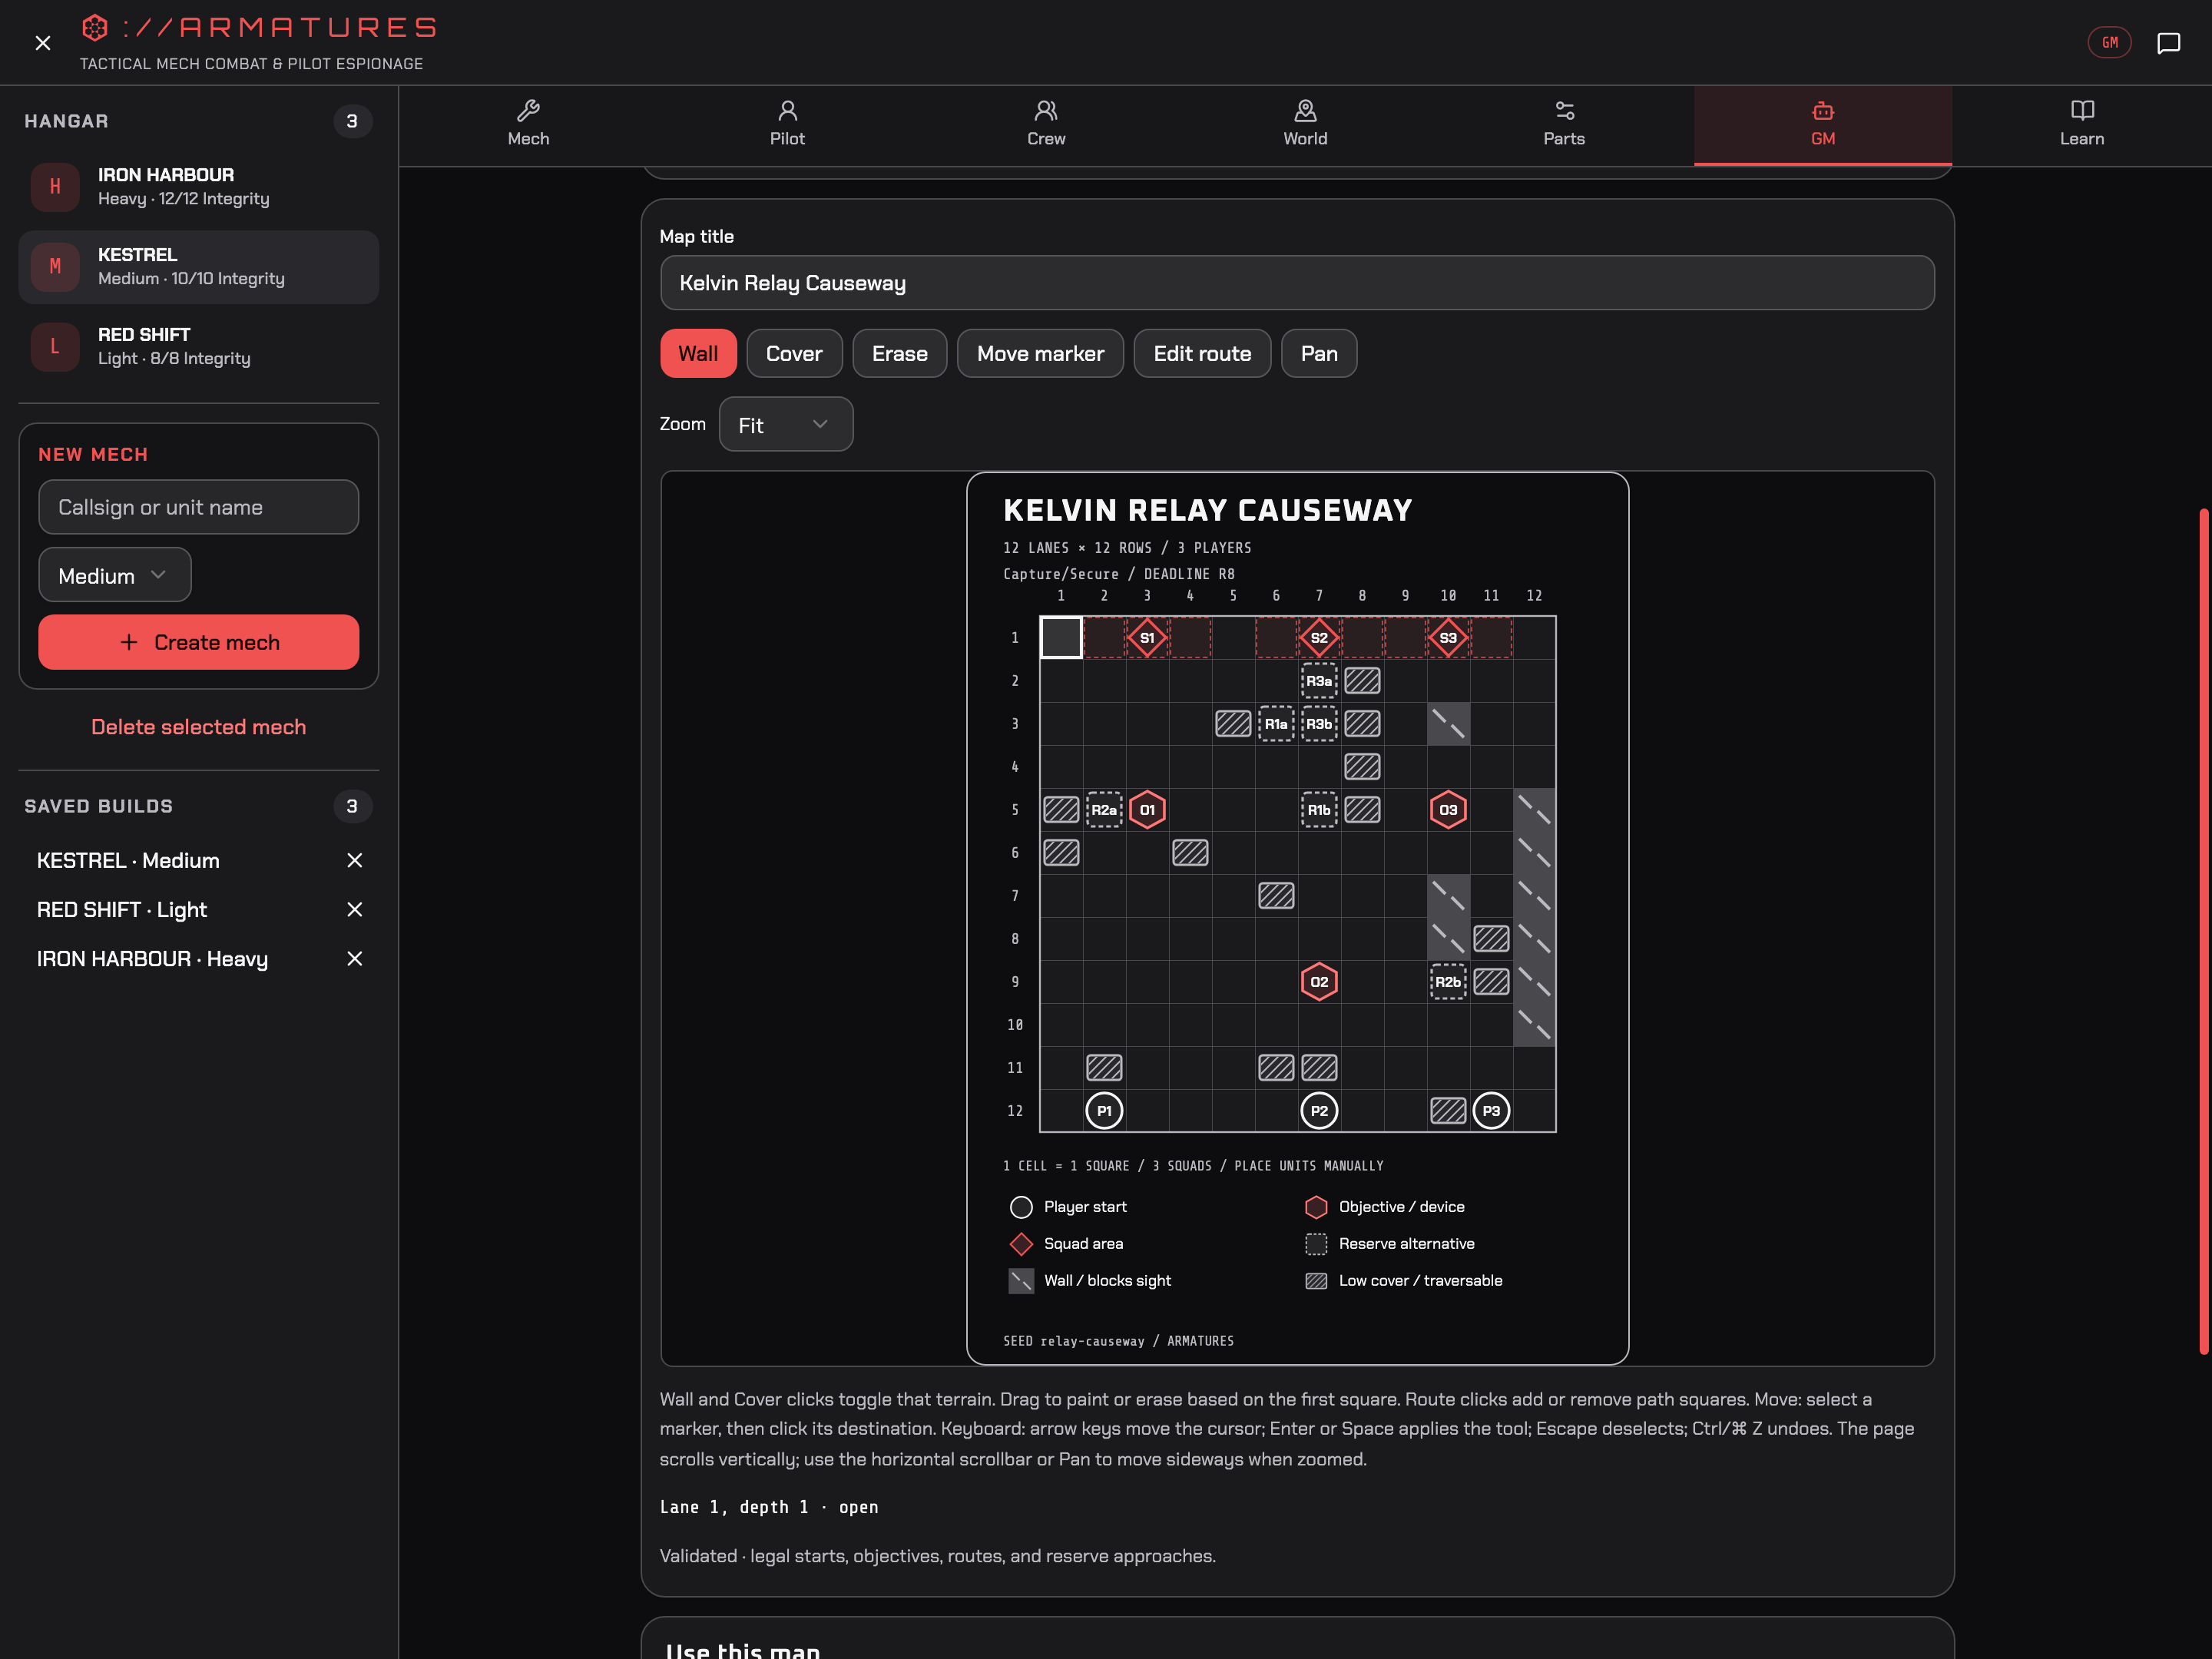
Task: Select the R1a reserve alternative marker
Action: [x=1276, y=724]
